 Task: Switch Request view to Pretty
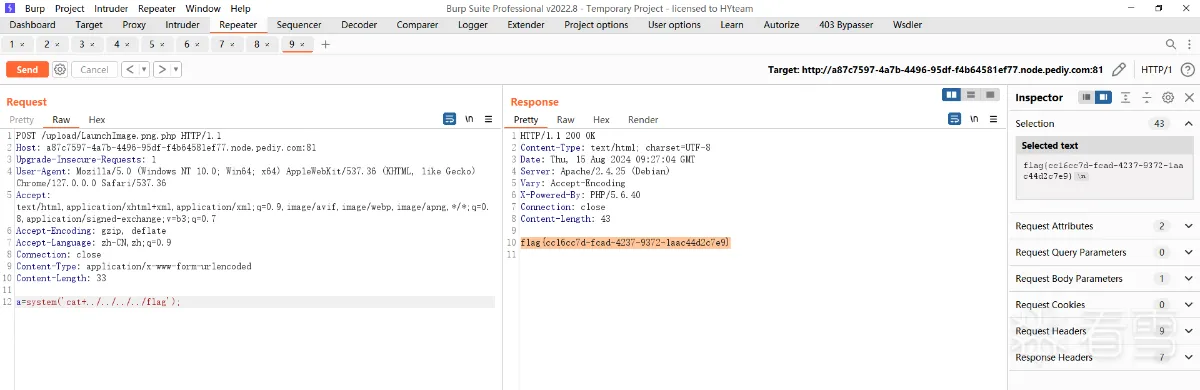pos(22,119)
